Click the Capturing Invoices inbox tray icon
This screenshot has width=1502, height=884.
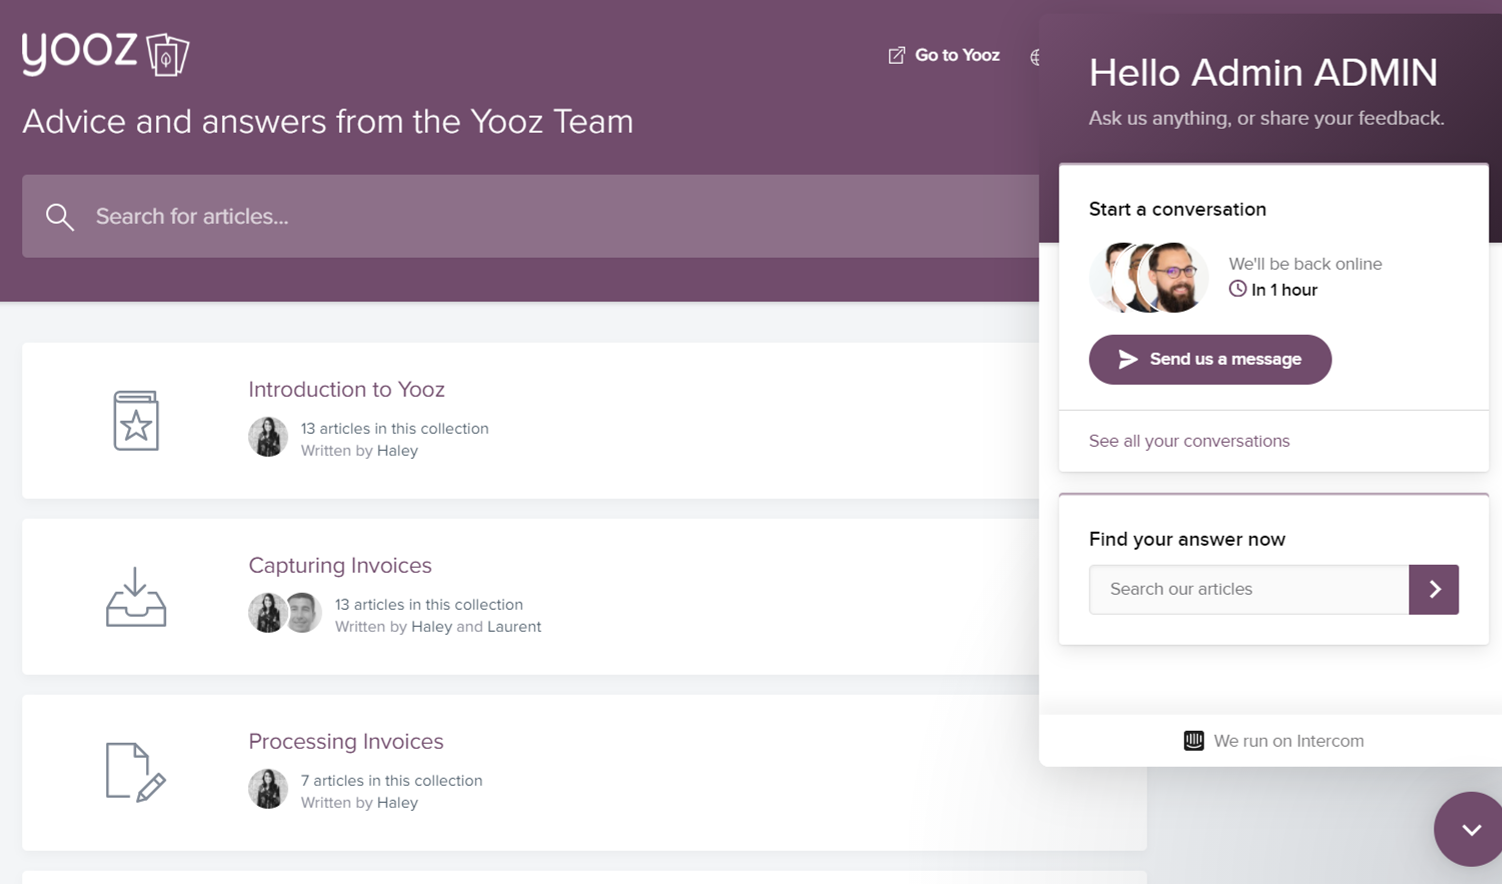coord(136,597)
